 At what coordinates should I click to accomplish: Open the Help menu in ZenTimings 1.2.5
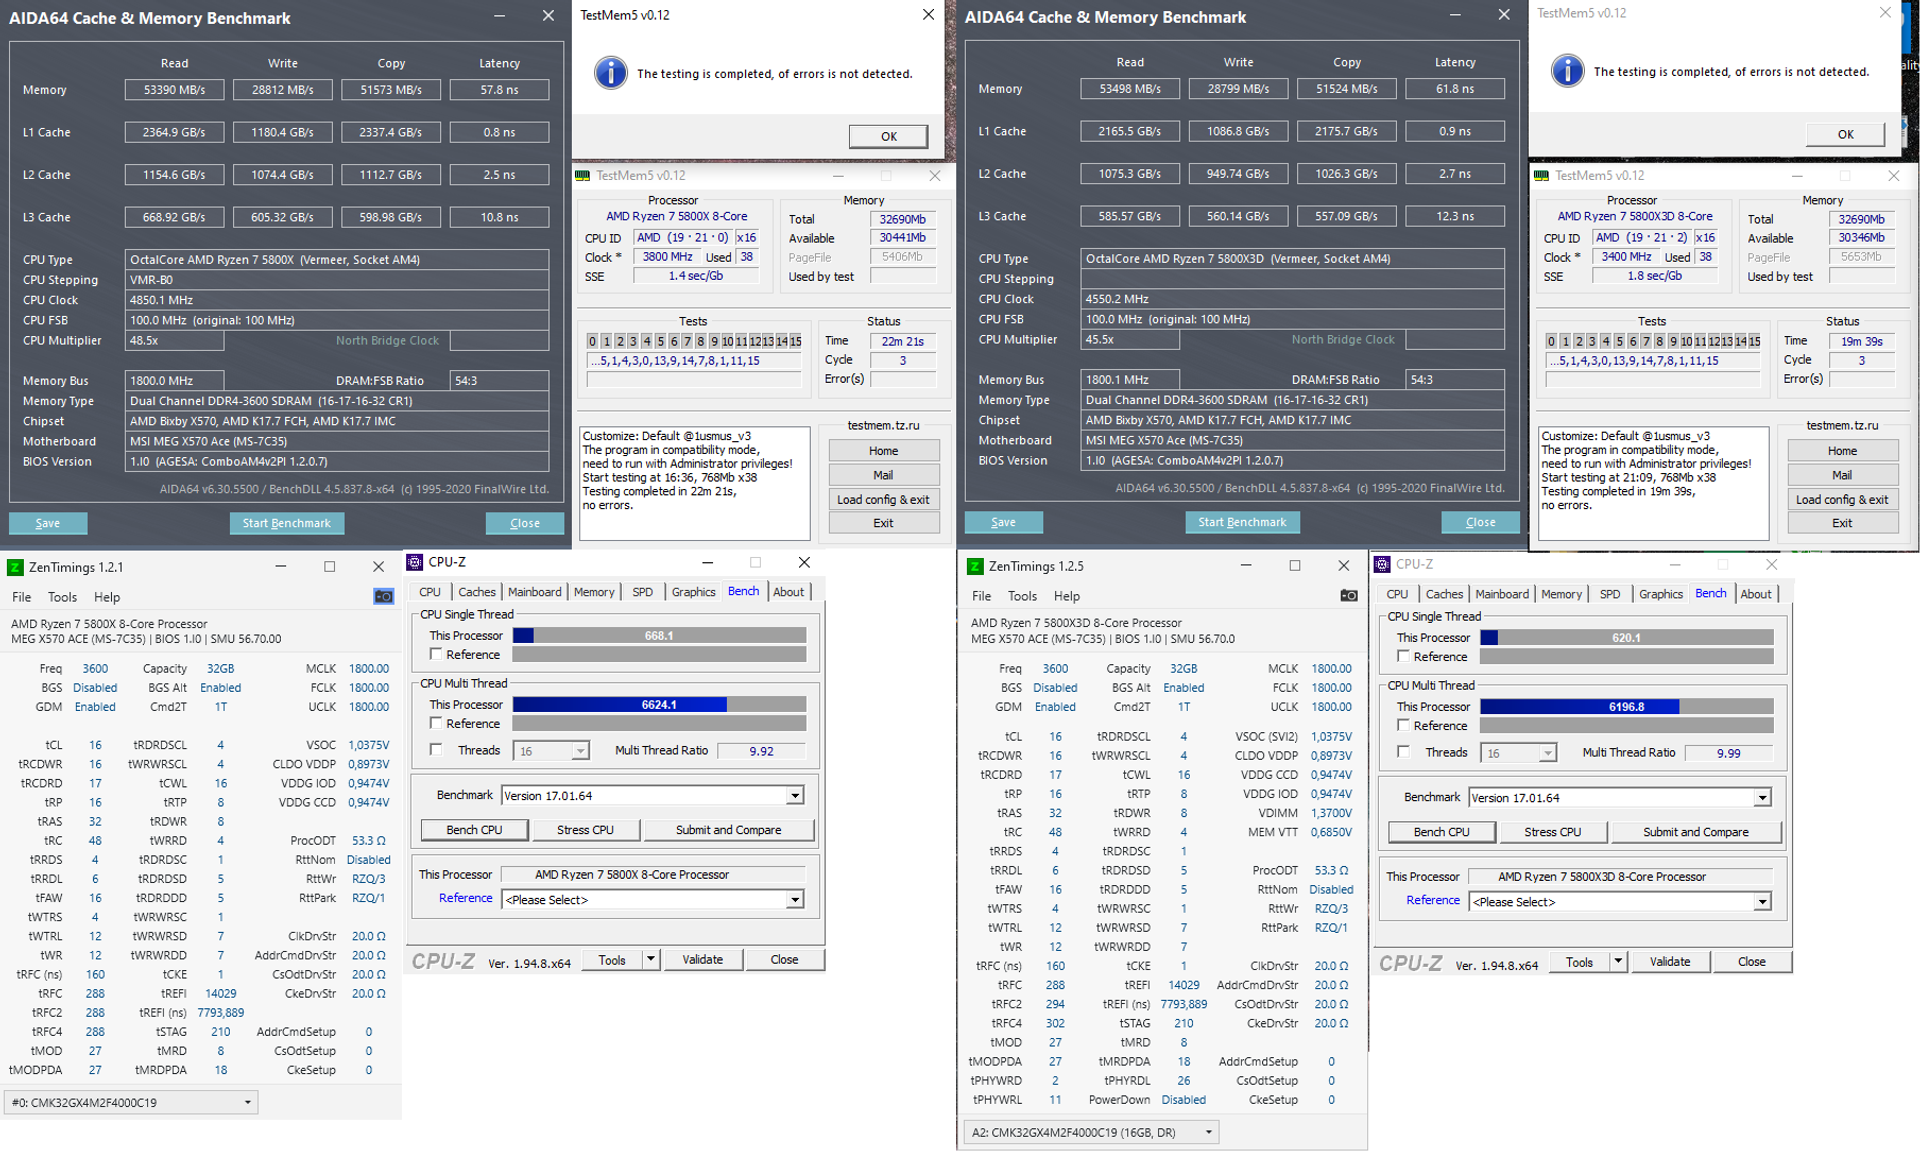click(1067, 596)
